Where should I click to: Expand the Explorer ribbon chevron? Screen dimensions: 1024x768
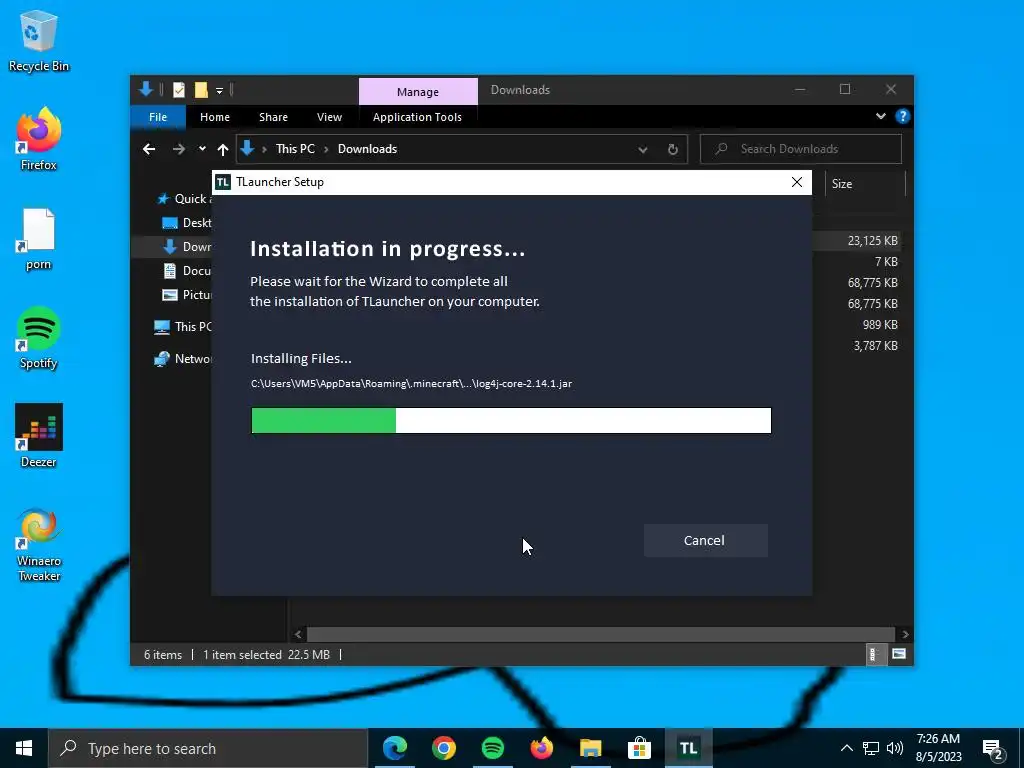880,116
